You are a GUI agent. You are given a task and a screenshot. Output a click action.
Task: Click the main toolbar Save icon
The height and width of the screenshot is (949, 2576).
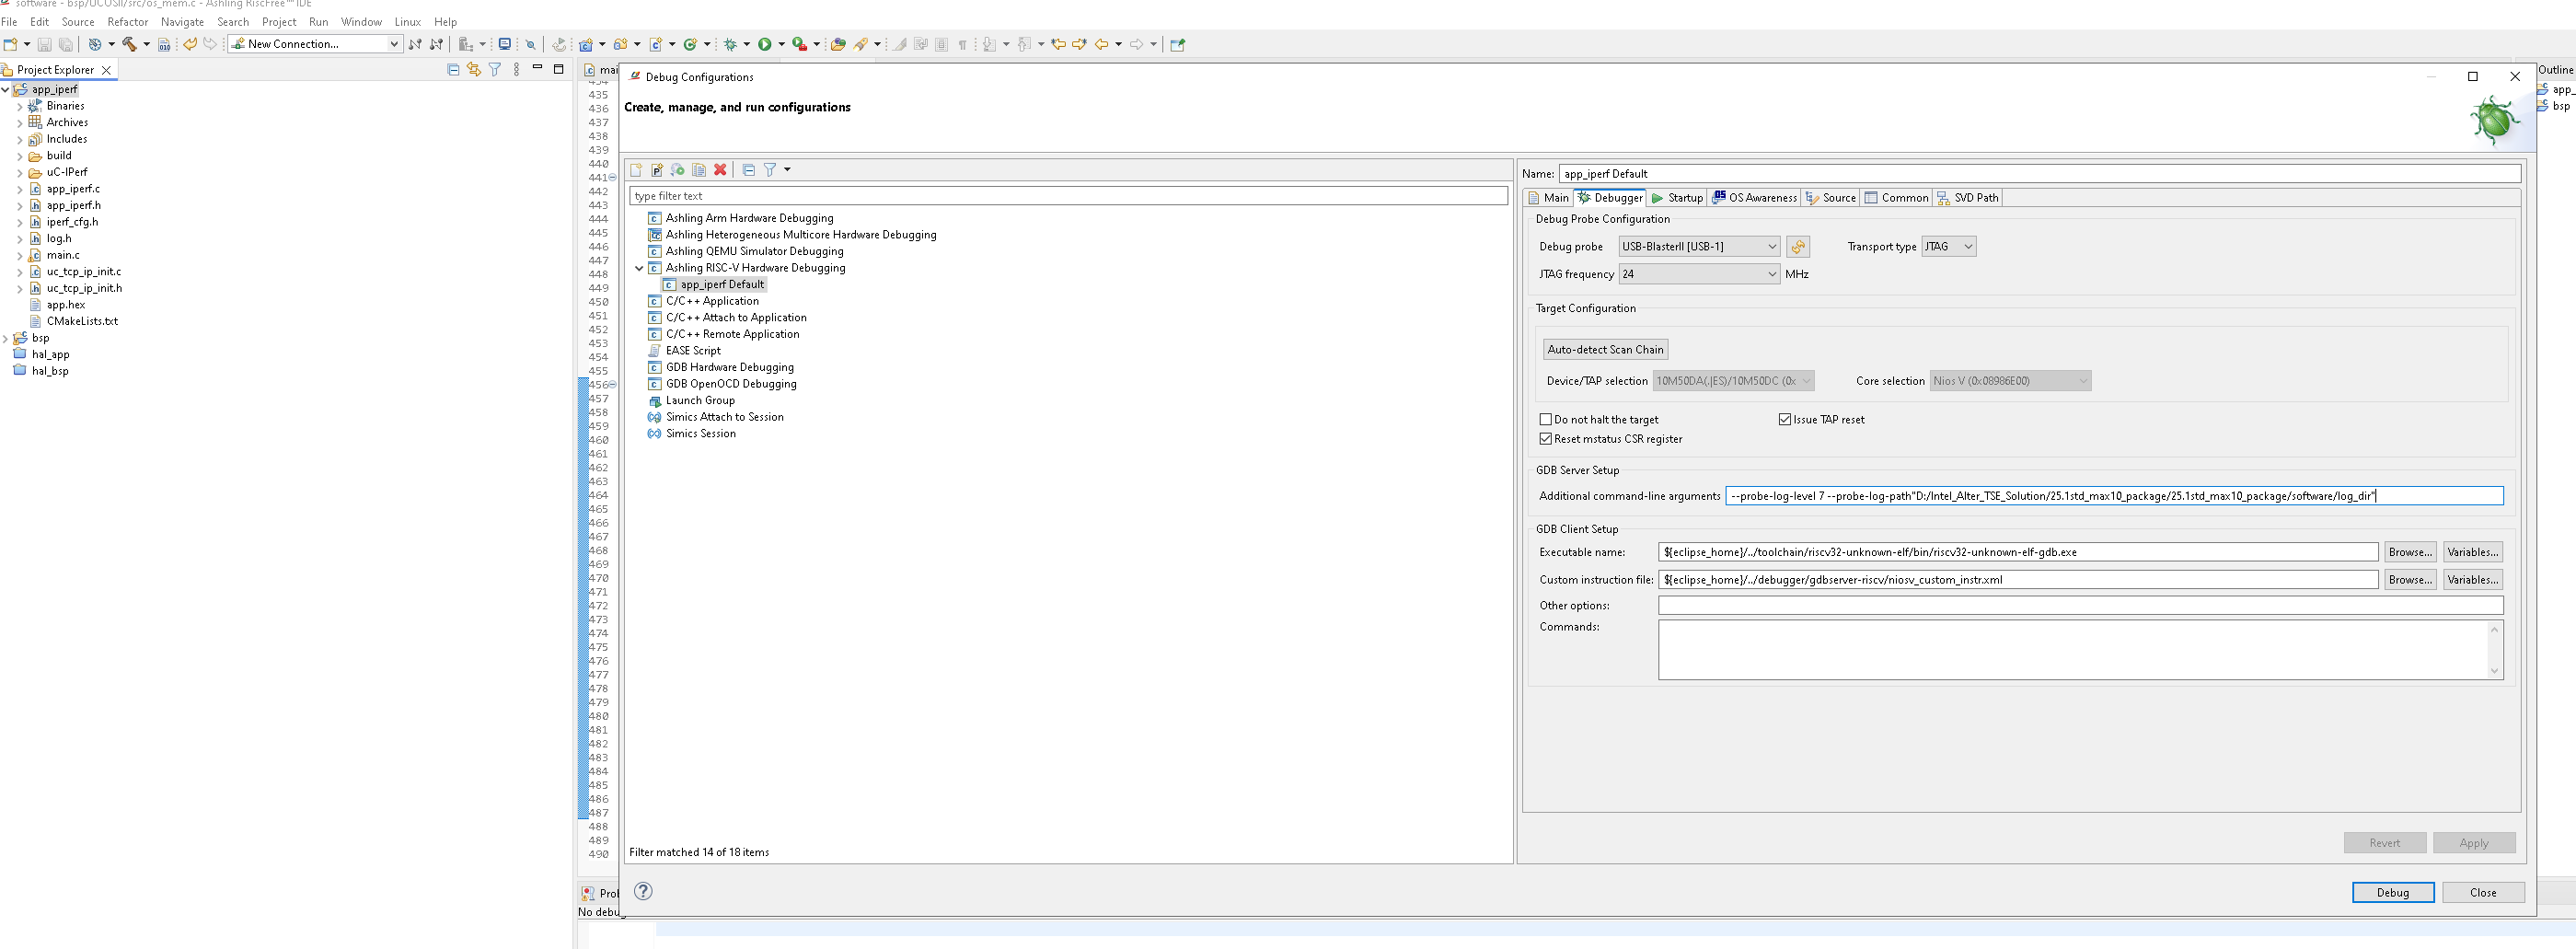pos(44,44)
